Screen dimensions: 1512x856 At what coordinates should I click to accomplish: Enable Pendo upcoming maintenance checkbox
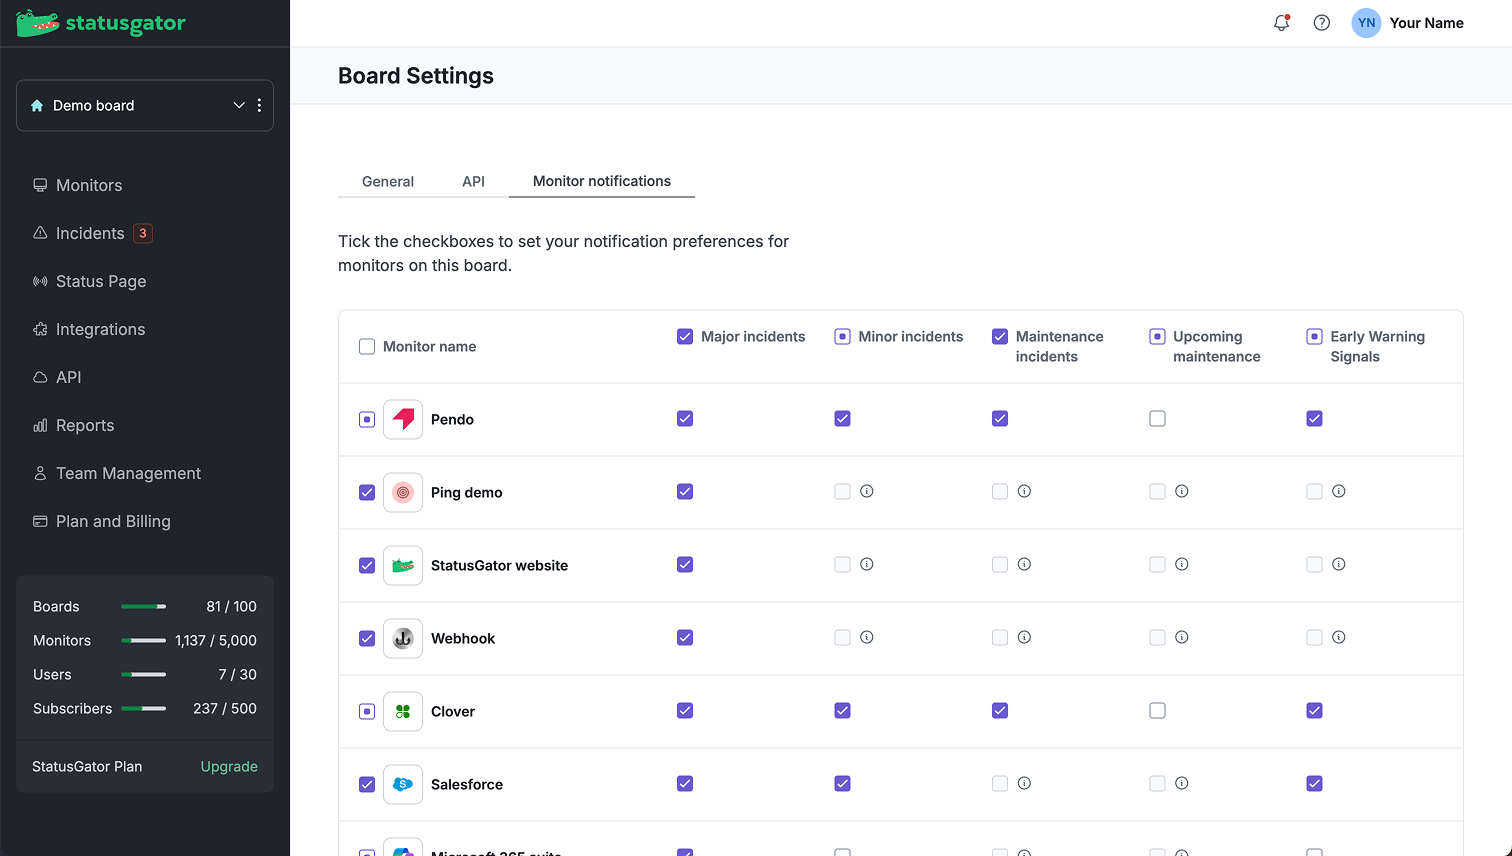1157,418
